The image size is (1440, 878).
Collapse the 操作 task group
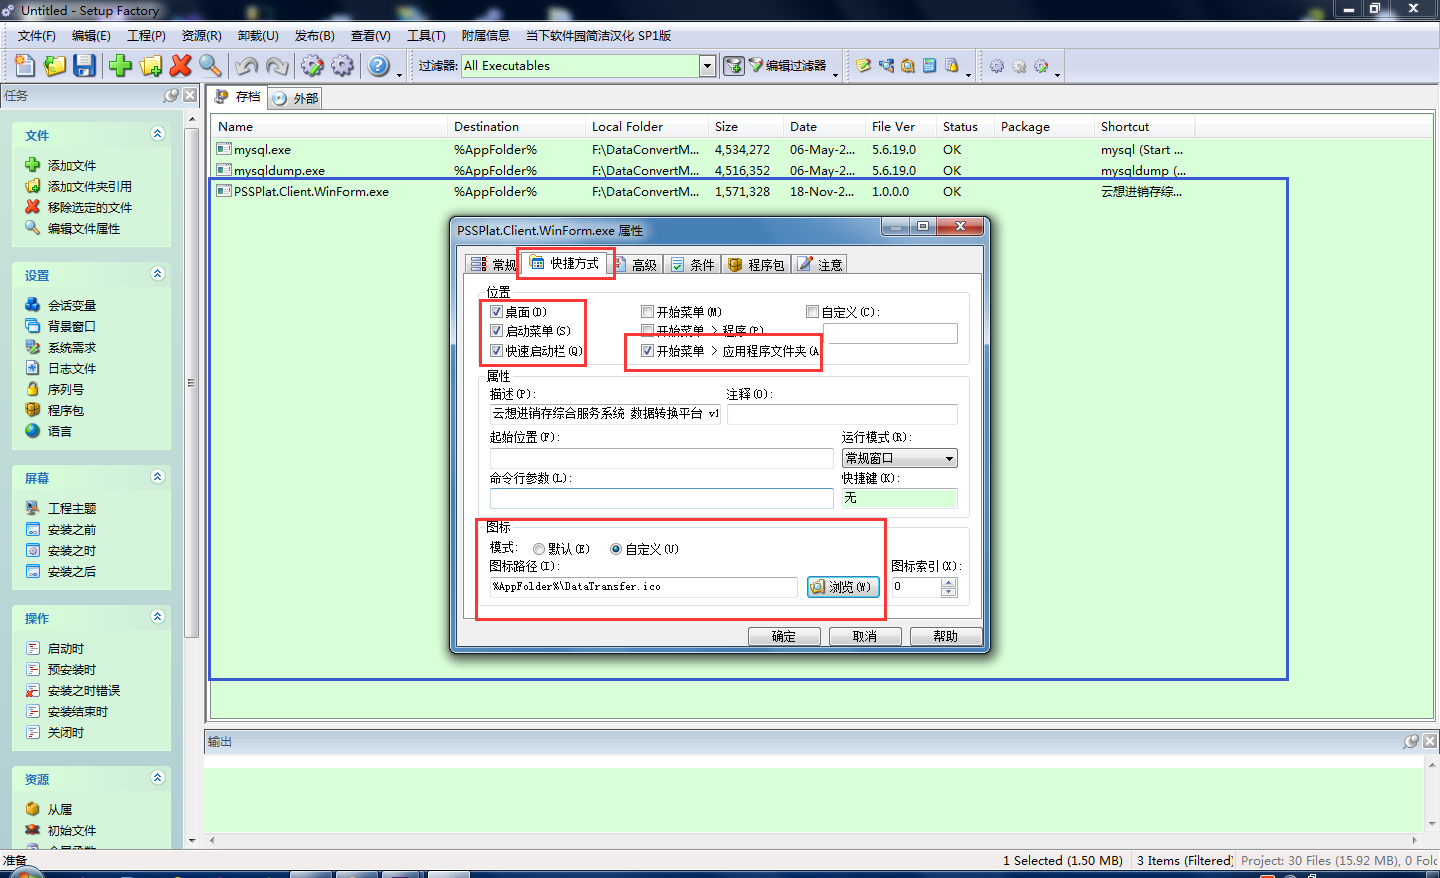pos(157,616)
